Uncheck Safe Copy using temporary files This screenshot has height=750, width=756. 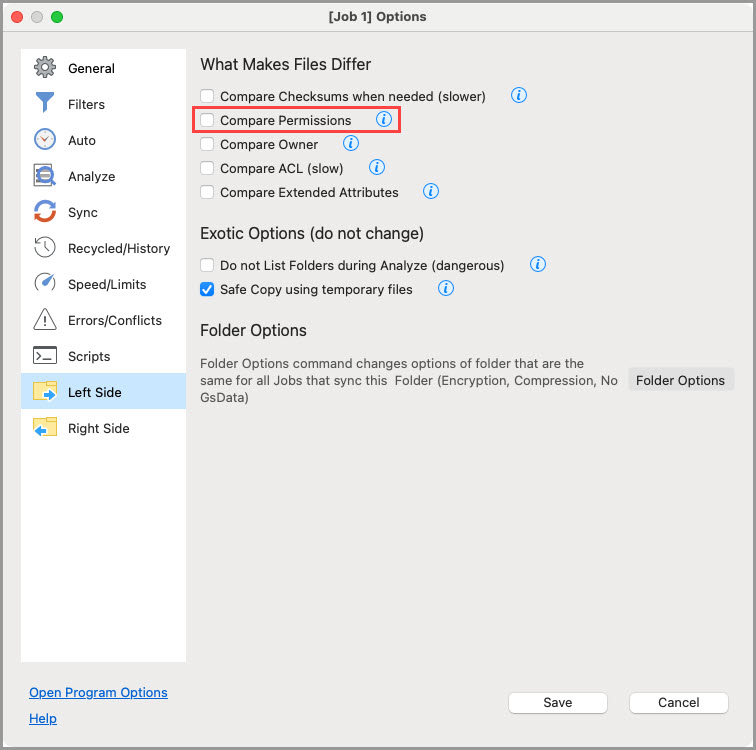pyautogui.click(x=207, y=290)
